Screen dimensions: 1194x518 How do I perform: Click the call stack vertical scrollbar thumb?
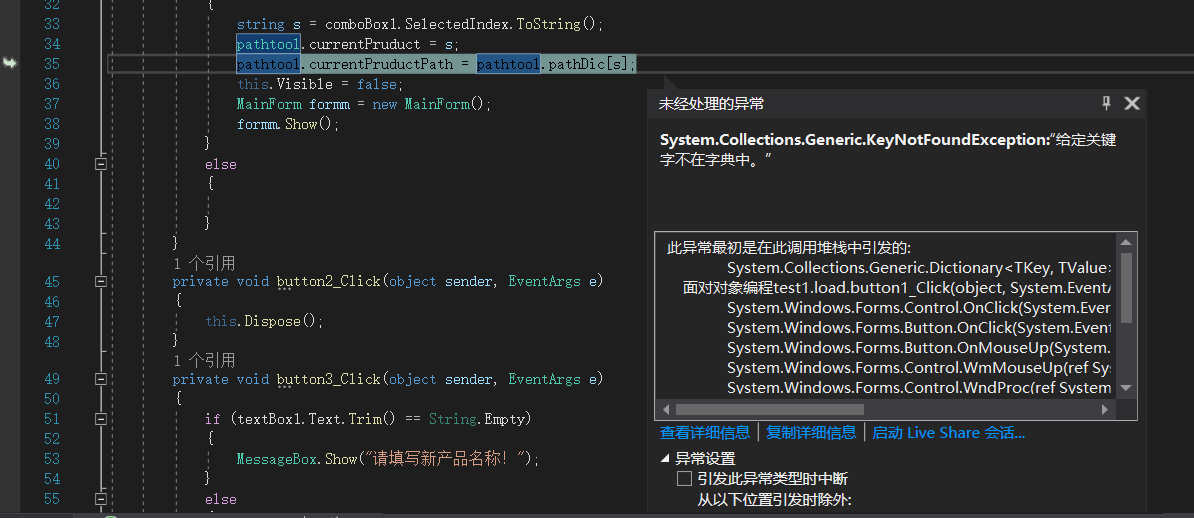(1126, 287)
